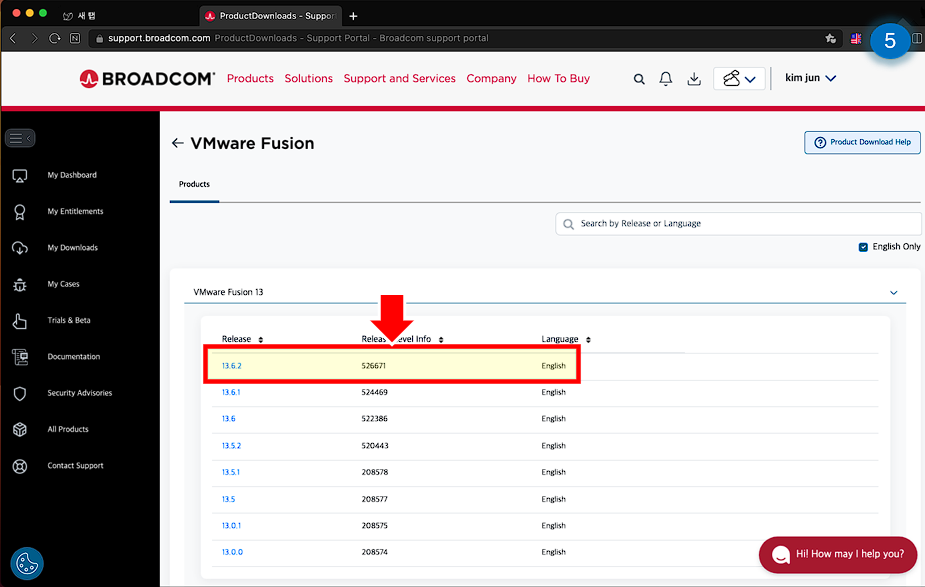Reload the page with the refresh icon
The width and height of the screenshot is (925, 587).
click(x=55, y=38)
